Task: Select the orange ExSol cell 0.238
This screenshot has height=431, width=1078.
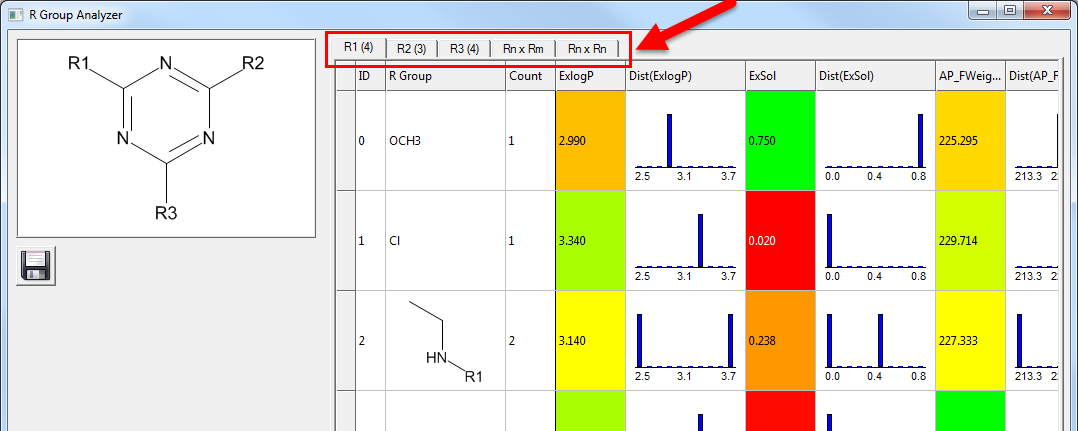Action: point(780,340)
